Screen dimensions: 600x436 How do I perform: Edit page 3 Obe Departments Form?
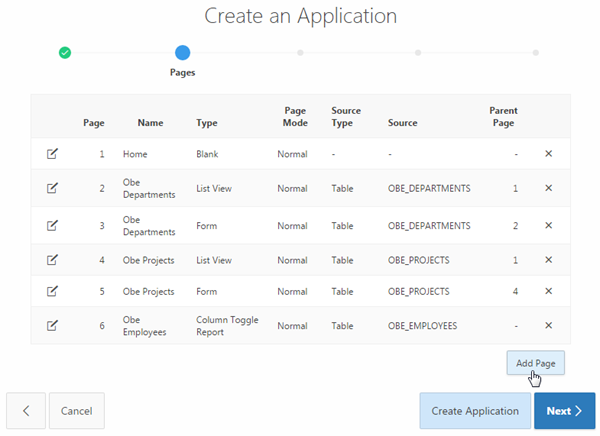point(52,226)
